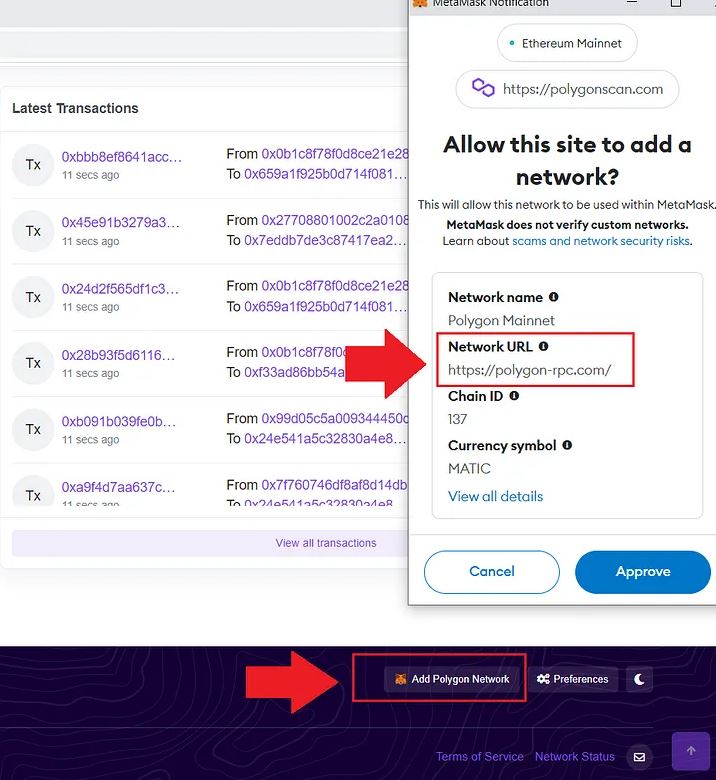Expand View all details link
Screen dimensions: 716x780
click(x=495, y=496)
